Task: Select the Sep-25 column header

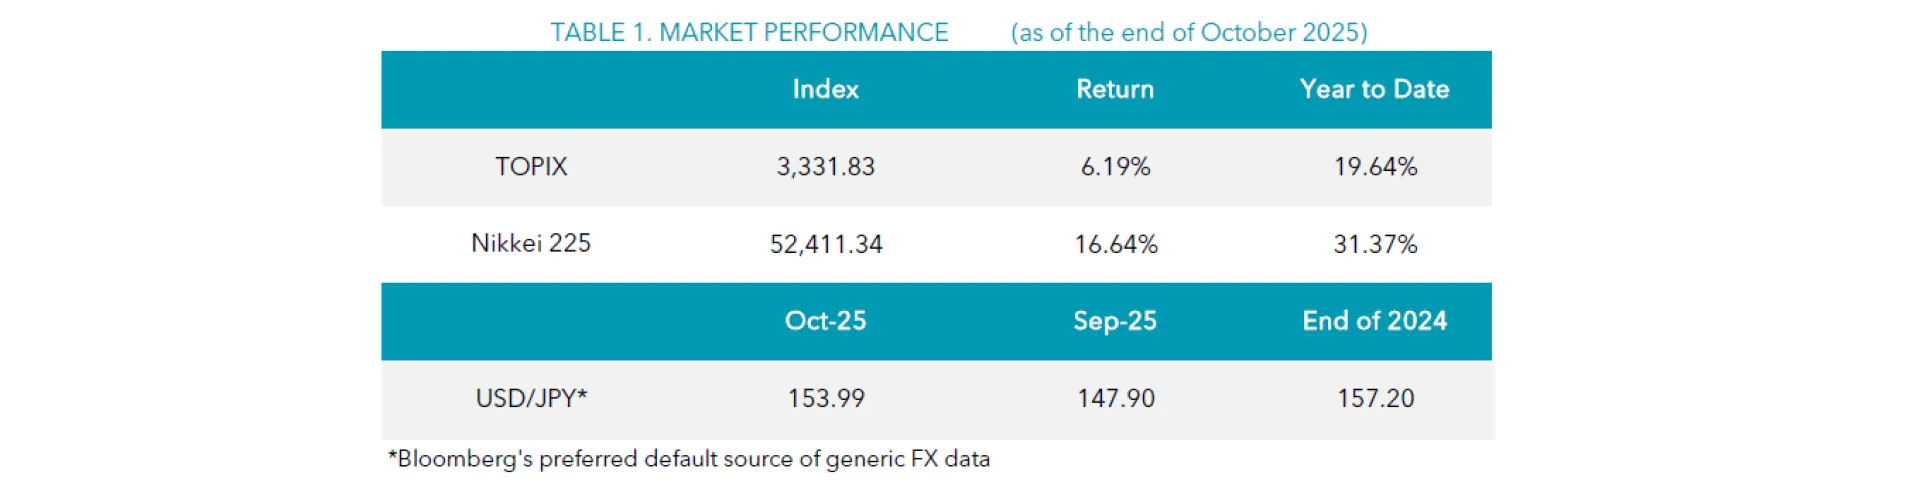Action: 1115,321
